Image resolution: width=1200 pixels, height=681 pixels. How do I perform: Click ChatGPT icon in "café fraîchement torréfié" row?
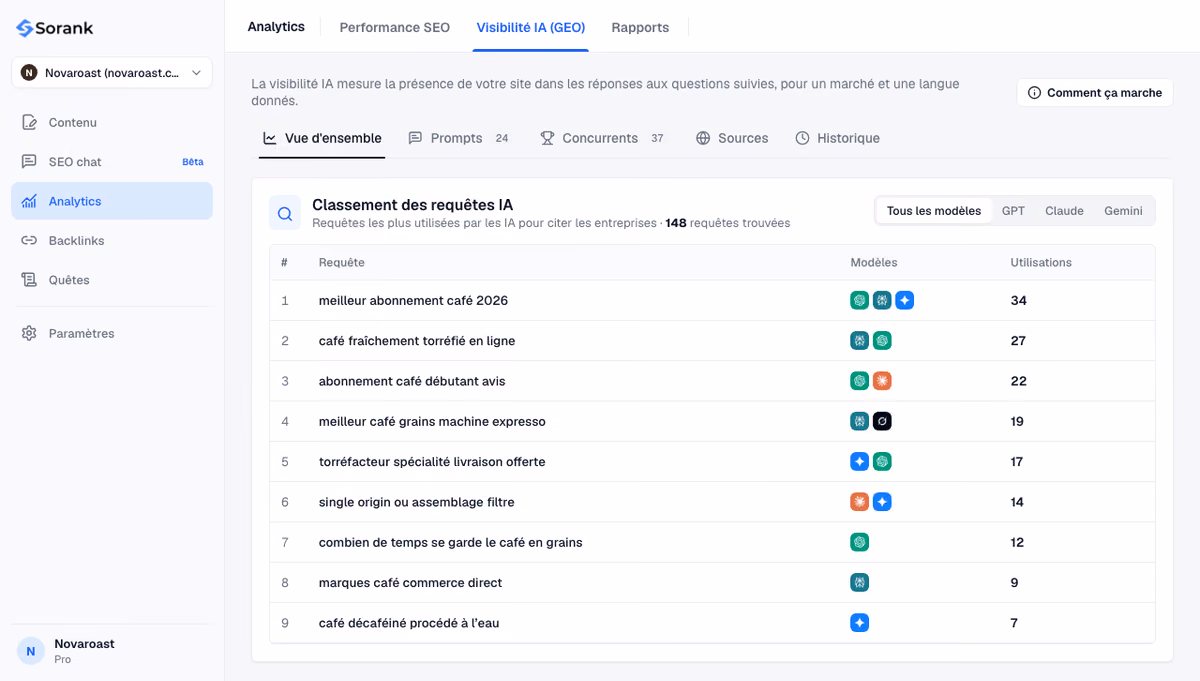click(x=882, y=341)
